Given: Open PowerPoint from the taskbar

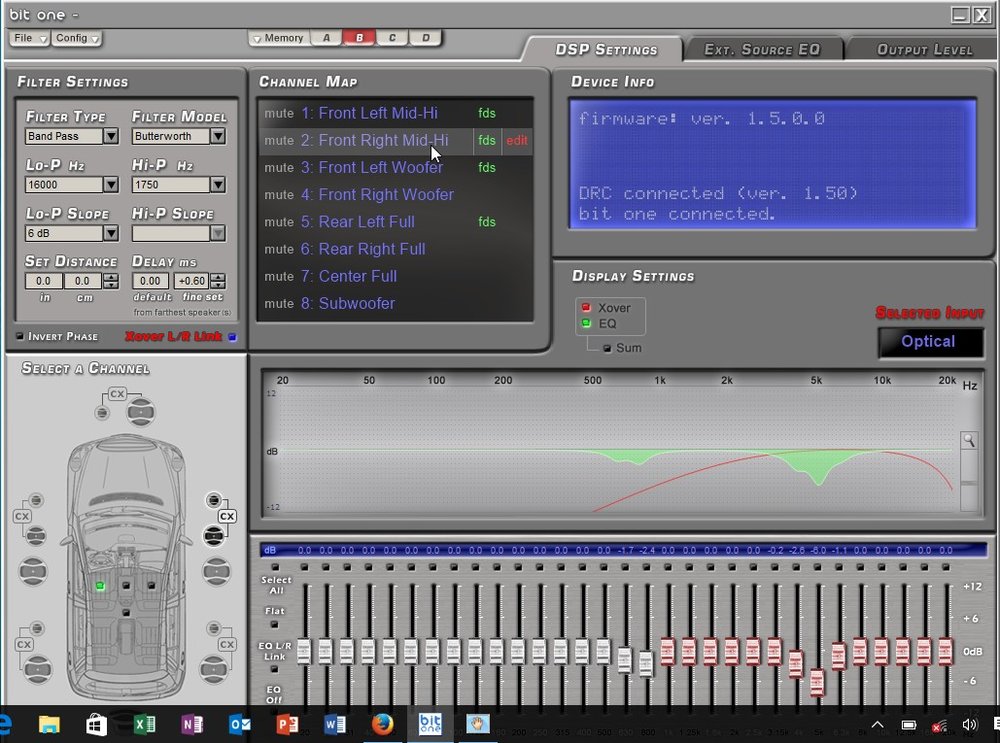Looking at the screenshot, I should 287,725.
